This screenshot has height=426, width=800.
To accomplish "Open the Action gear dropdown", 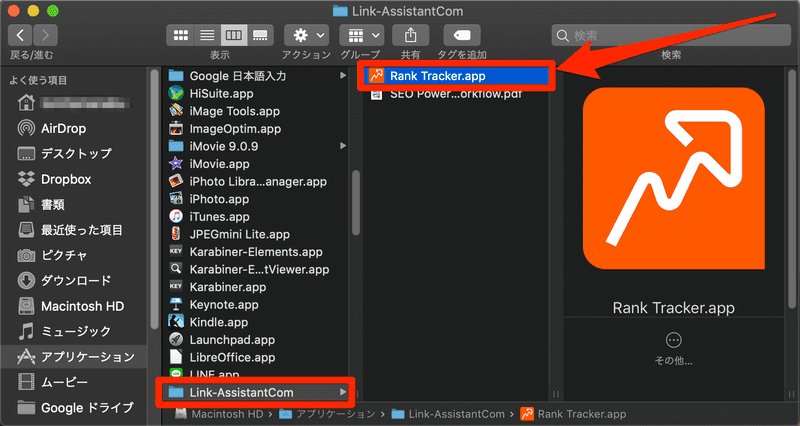I will (x=307, y=35).
